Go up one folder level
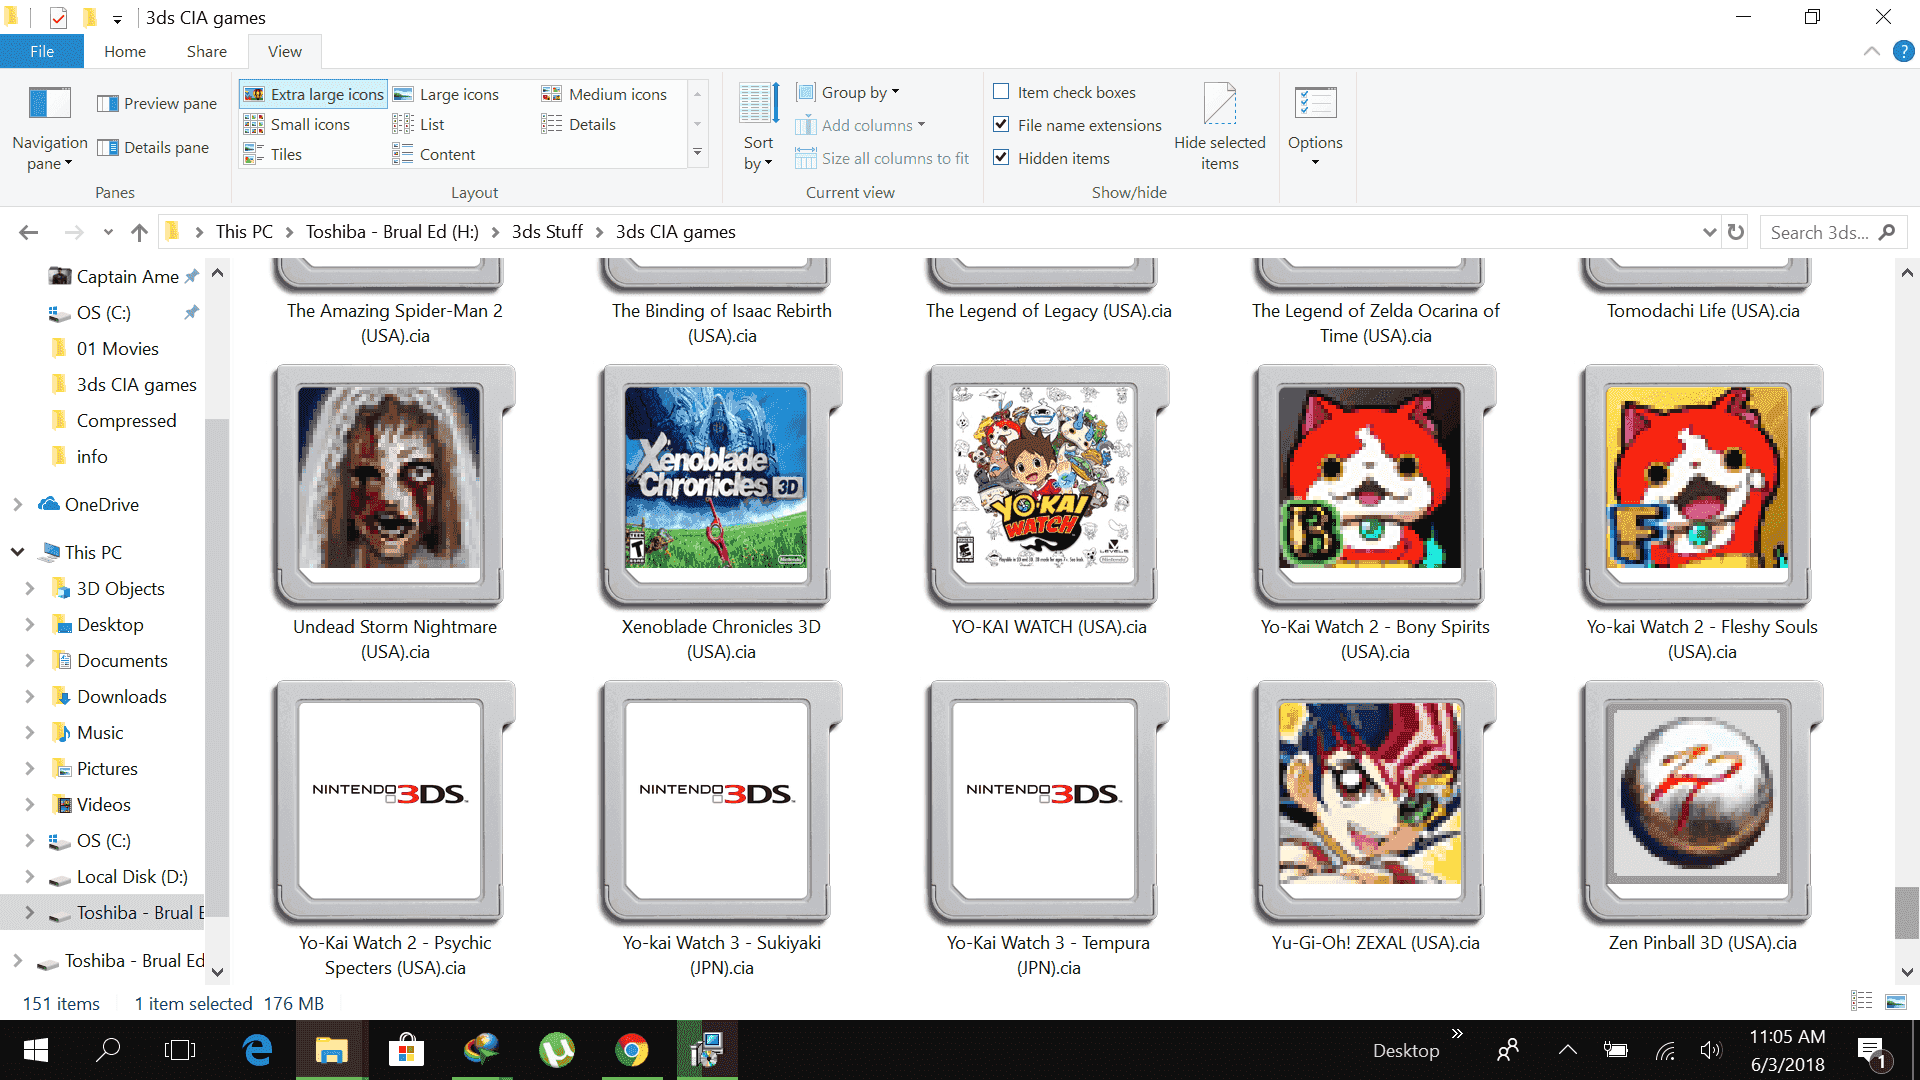This screenshot has height=1080, width=1920. click(x=139, y=232)
